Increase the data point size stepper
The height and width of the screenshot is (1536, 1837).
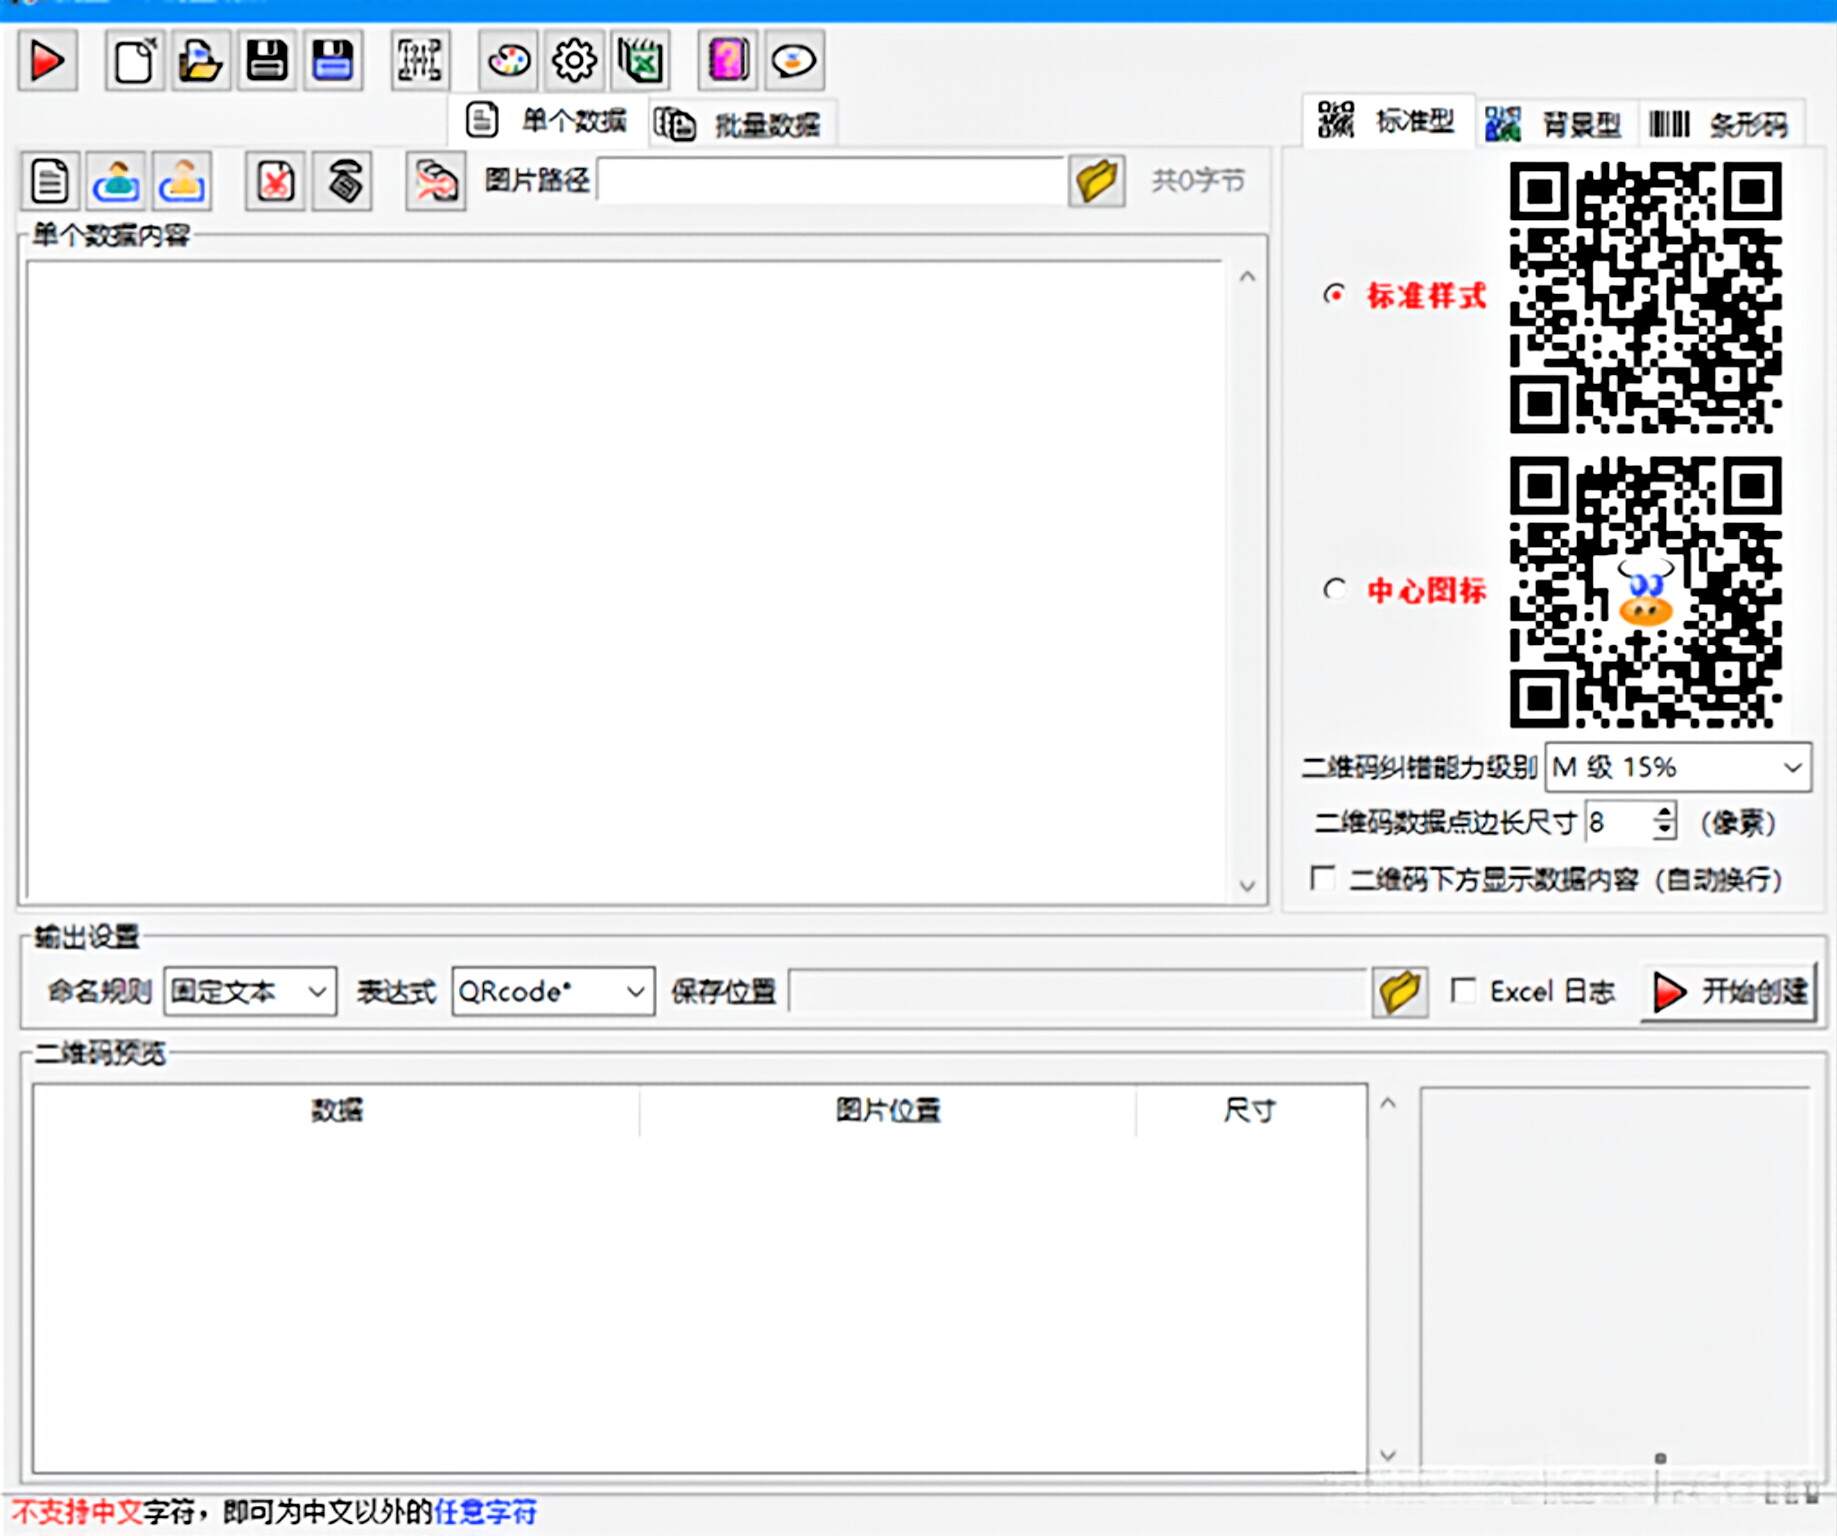tap(1663, 812)
